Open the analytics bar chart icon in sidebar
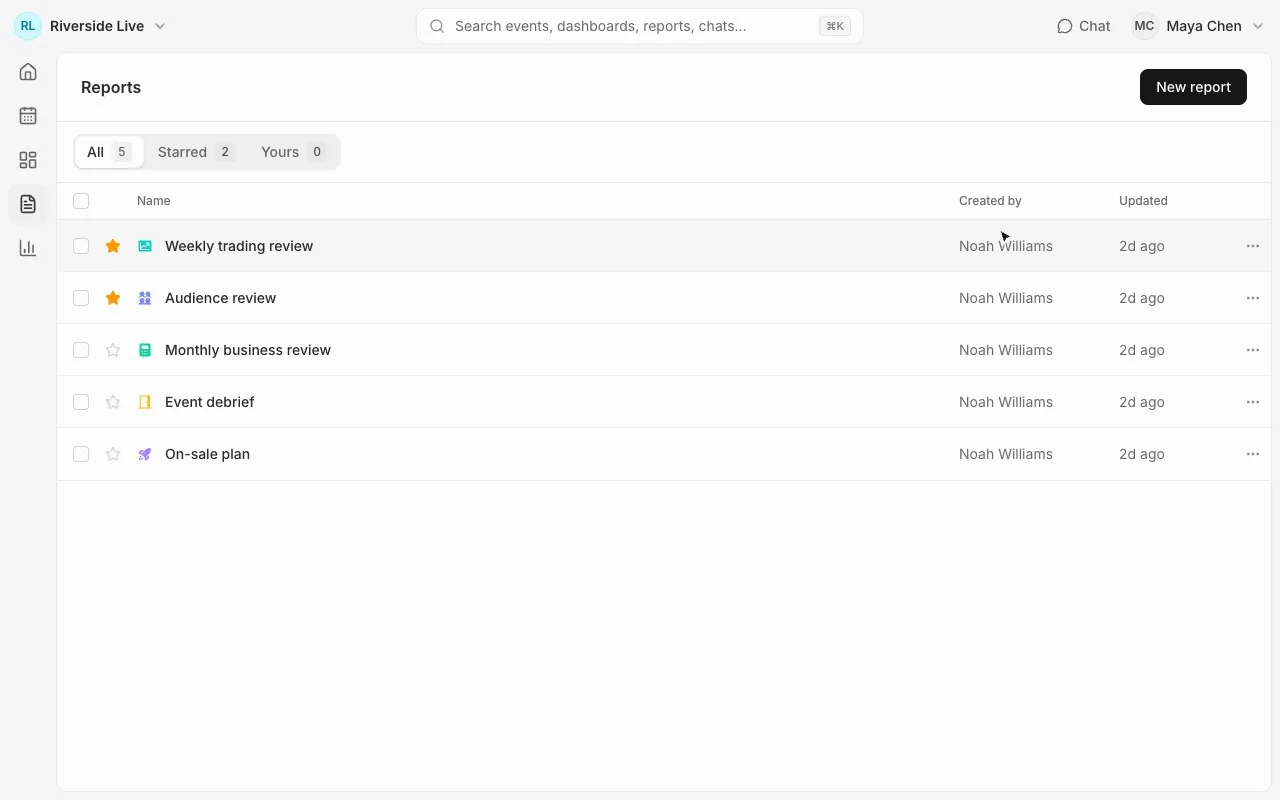Image resolution: width=1280 pixels, height=800 pixels. [28, 248]
